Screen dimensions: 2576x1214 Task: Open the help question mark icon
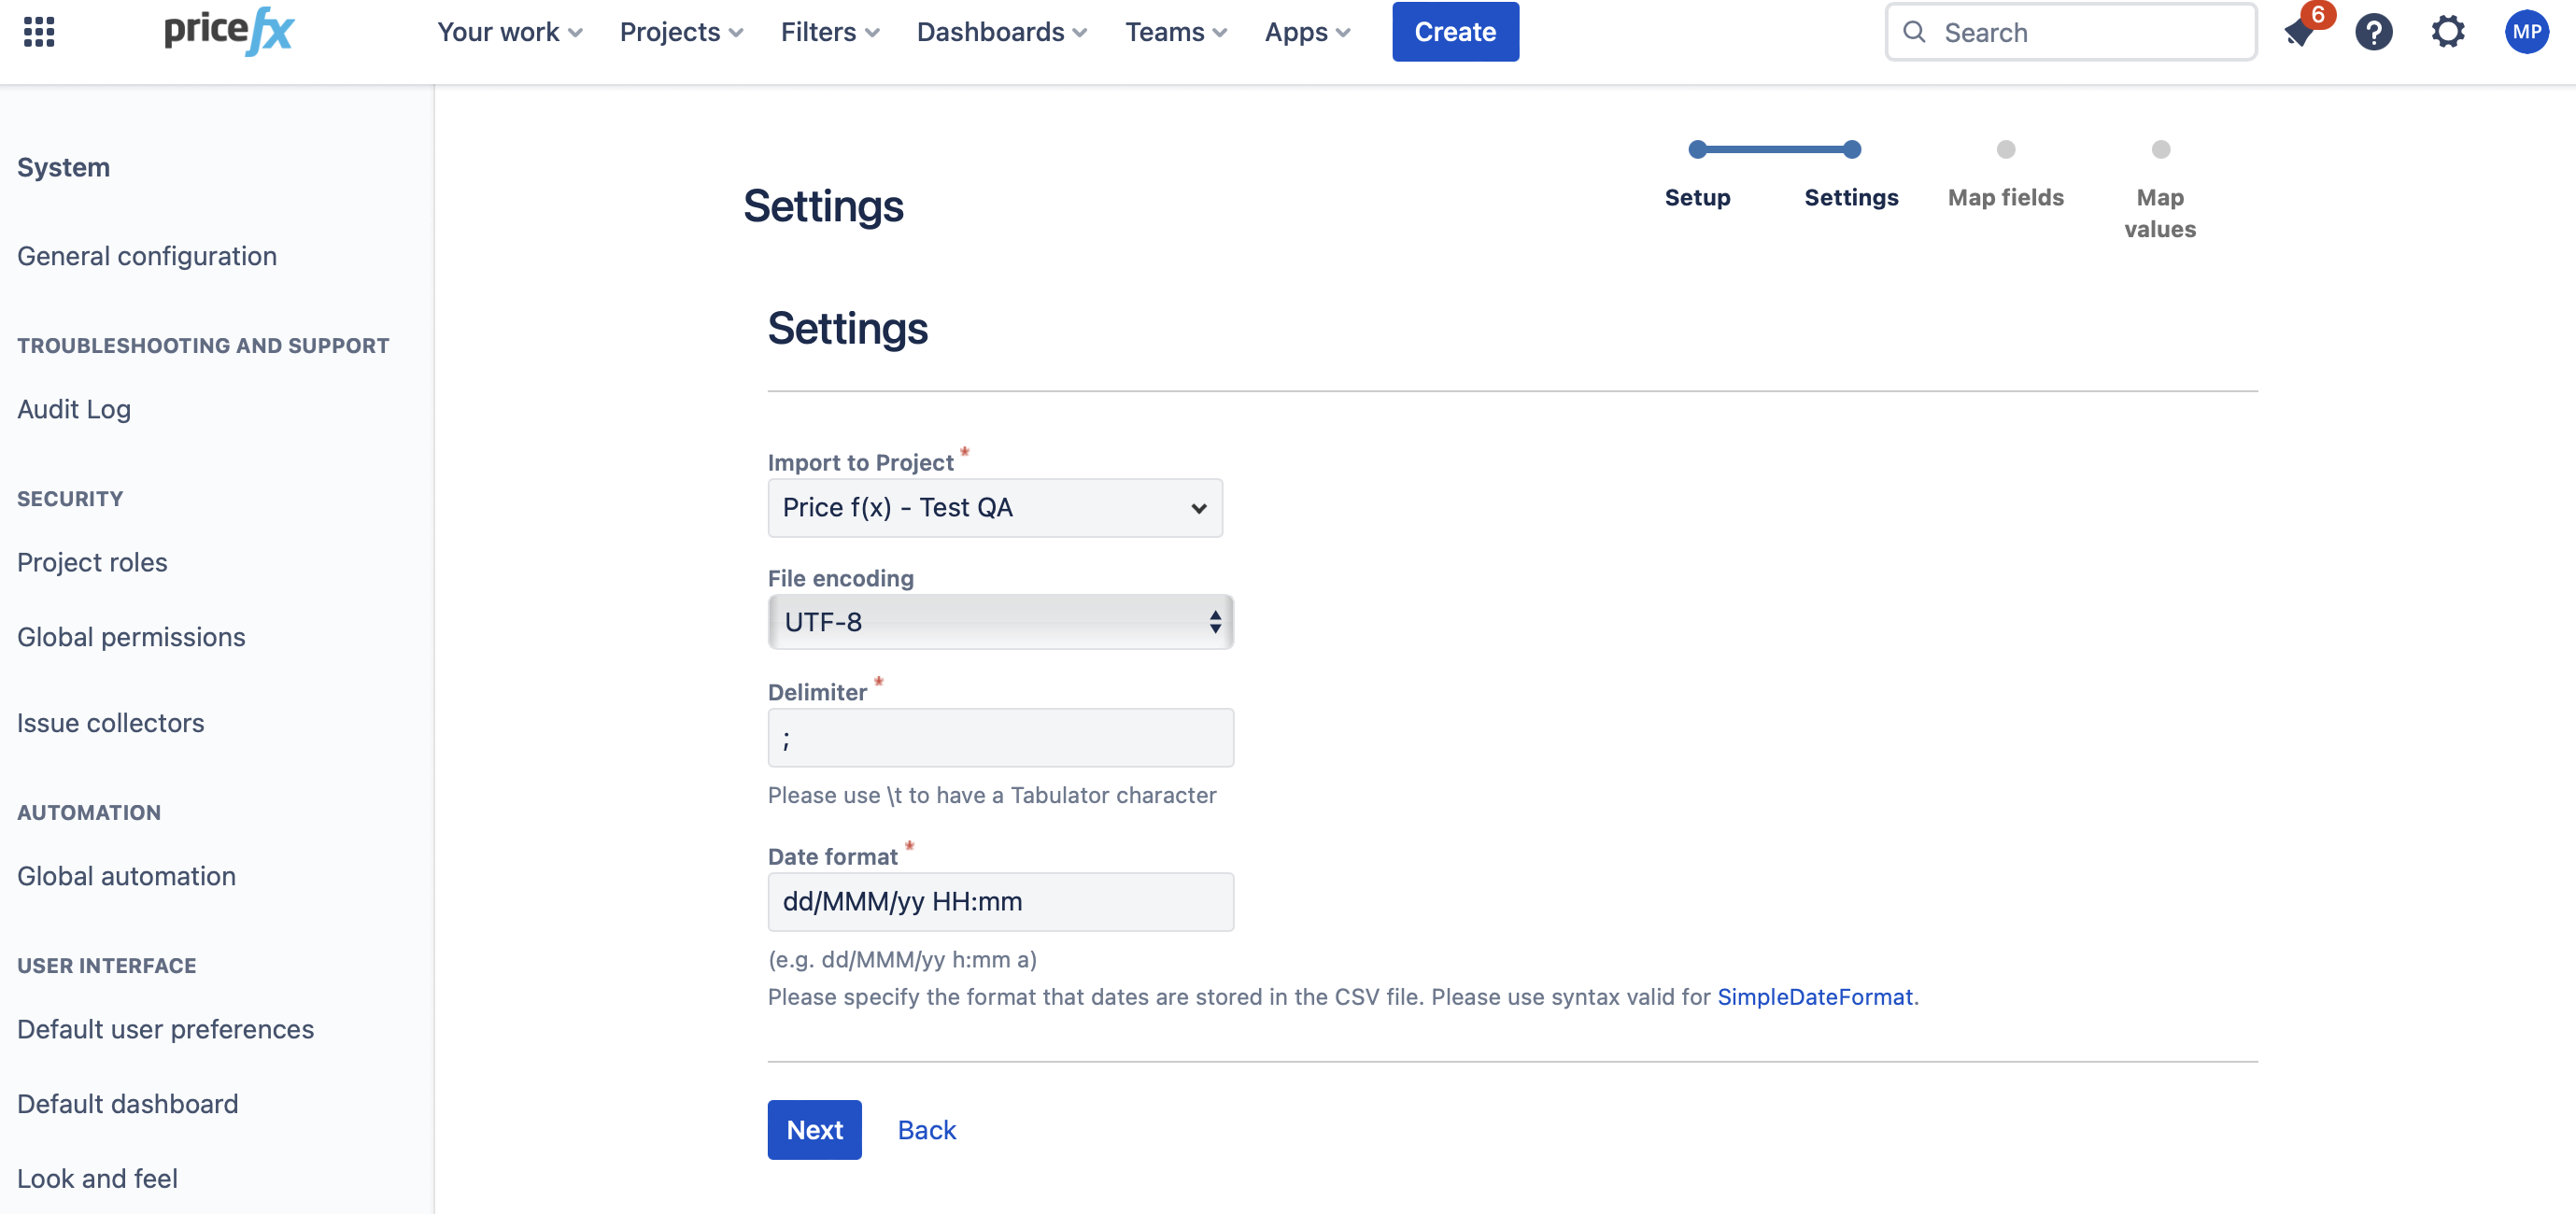tap(2373, 32)
